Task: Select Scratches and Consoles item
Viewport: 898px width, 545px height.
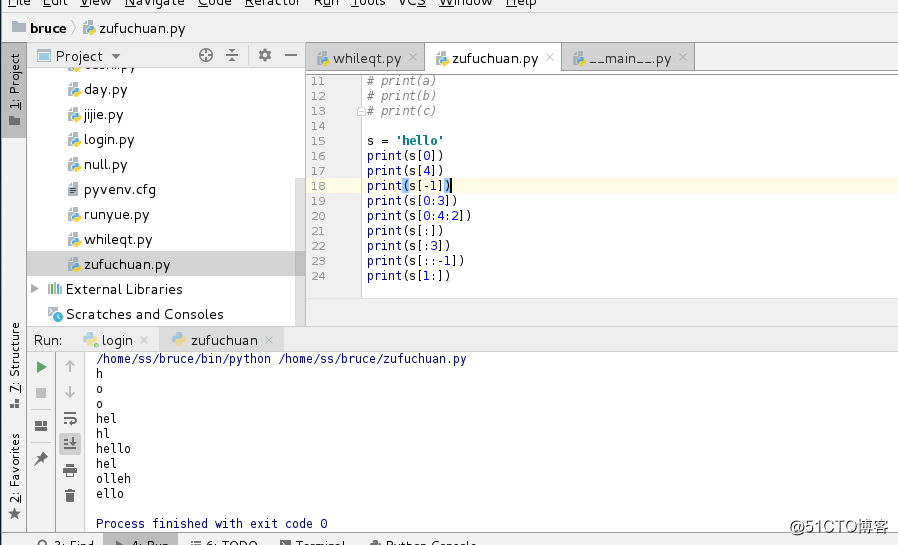Action: (x=145, y=314)
